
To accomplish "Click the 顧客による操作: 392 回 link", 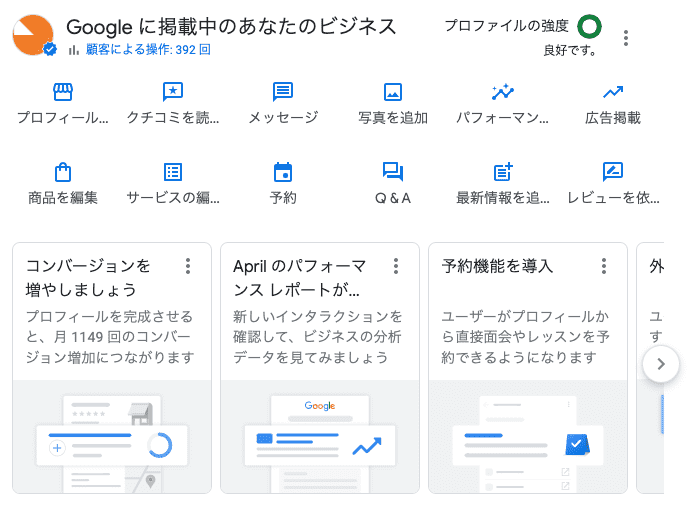I will click(x=139, y=49).
